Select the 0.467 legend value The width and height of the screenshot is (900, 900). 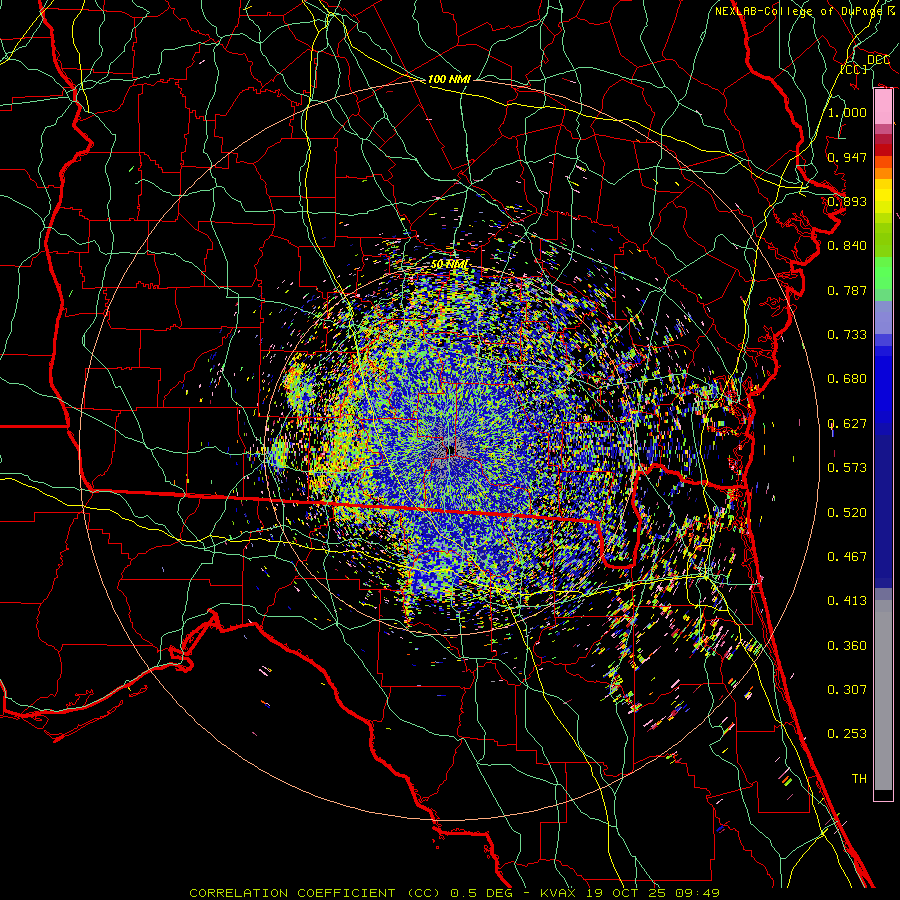pyautogui.click(x=847, y=557)
